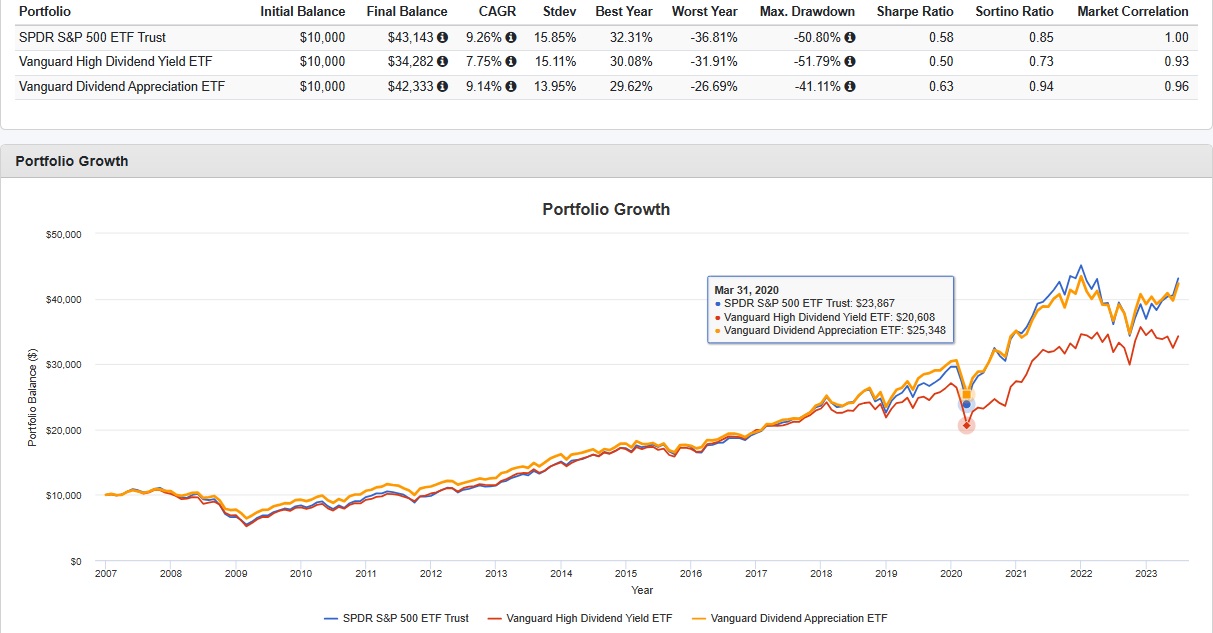The image size is (1213, 633).
Task: Click the red Mar 2020 data point marker
Action: click(x=966, y=425)
